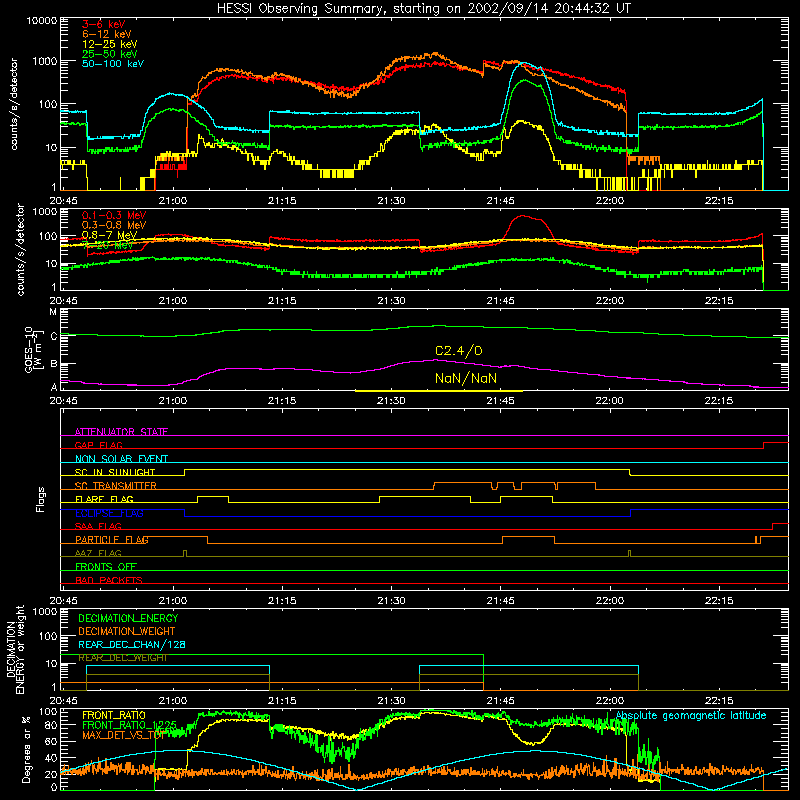Click the DECIMATION_WEIGHT legend label

(x=127, y=631)
